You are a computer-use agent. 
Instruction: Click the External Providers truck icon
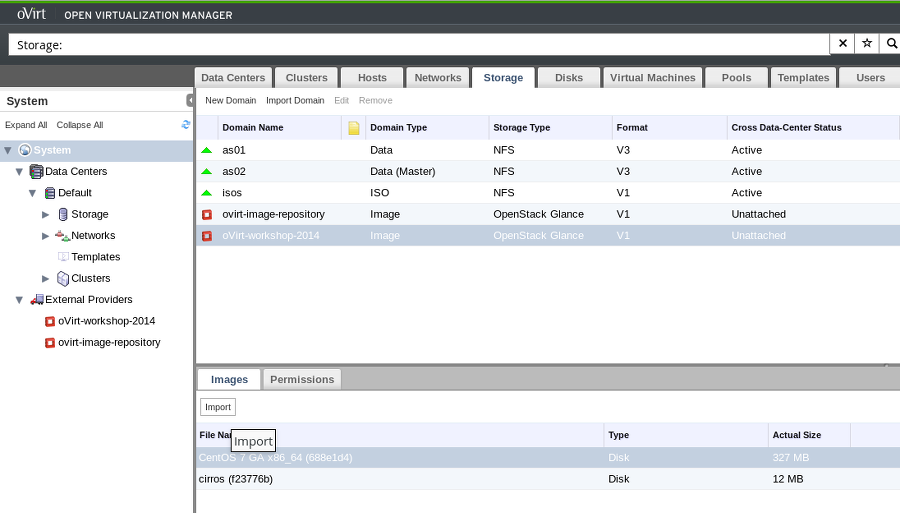37,300
